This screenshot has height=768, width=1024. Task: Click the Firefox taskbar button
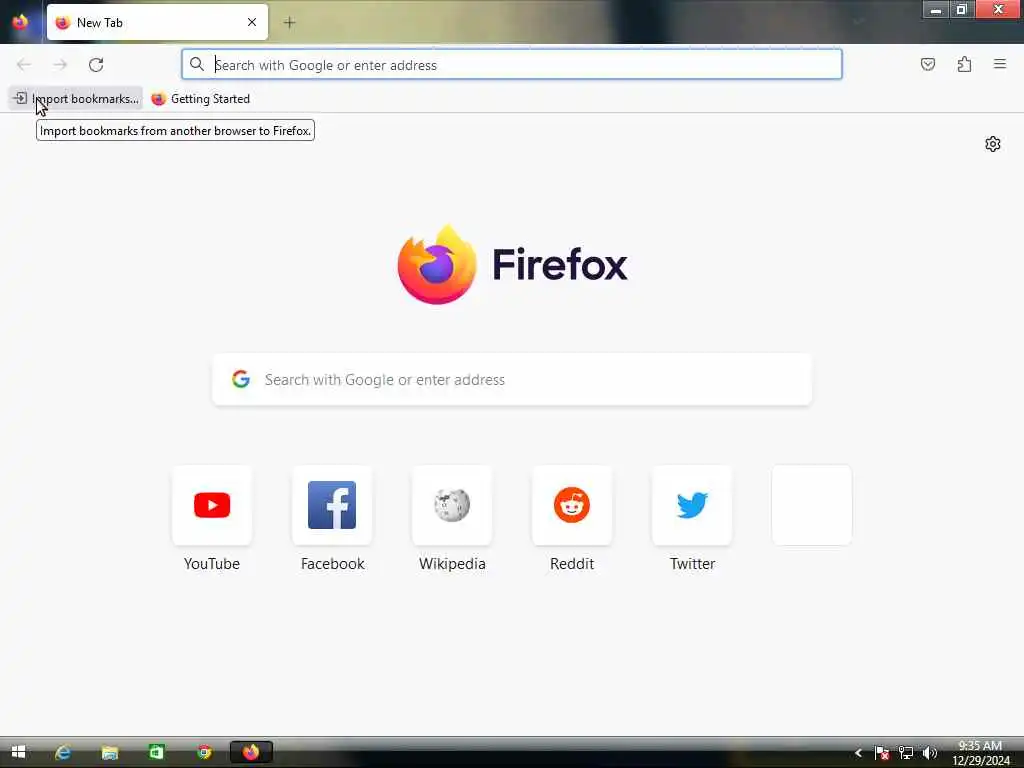coord(251,752)
